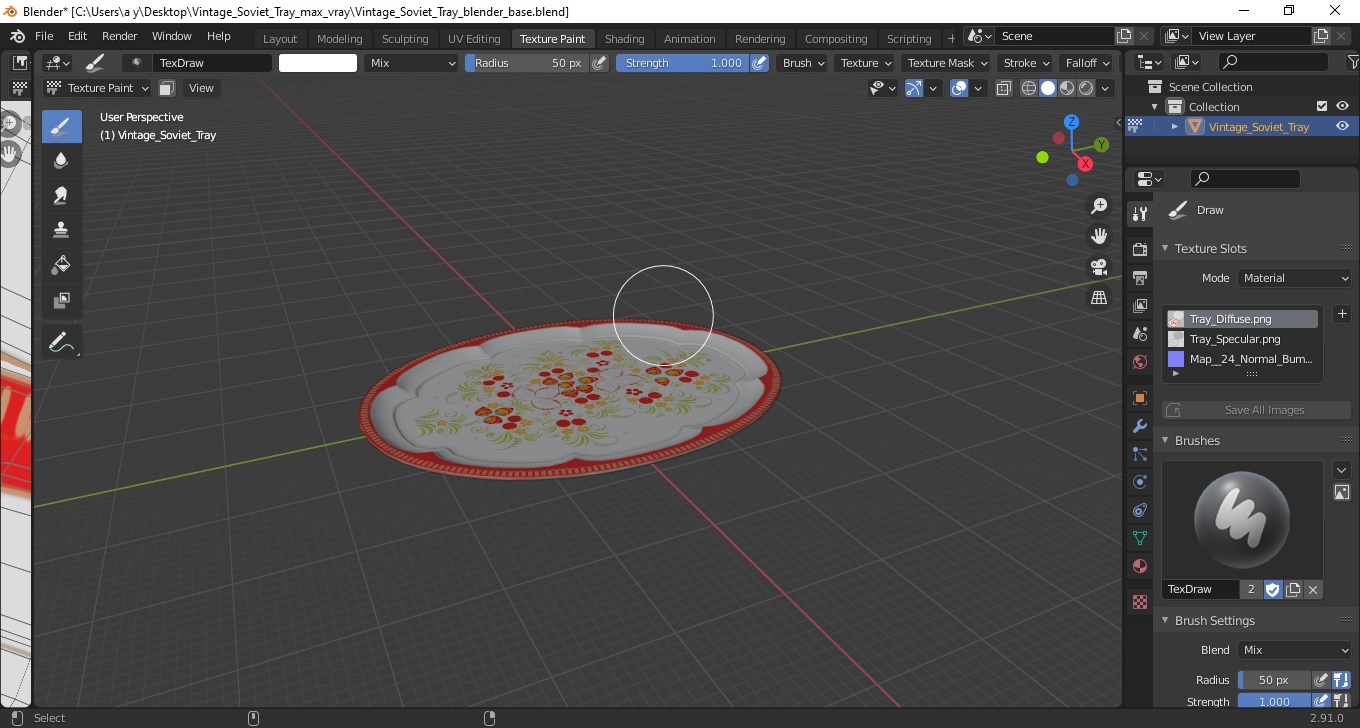1360x728 pixels.
Task: Select the Smear tool
Action: tap(61, 195)
